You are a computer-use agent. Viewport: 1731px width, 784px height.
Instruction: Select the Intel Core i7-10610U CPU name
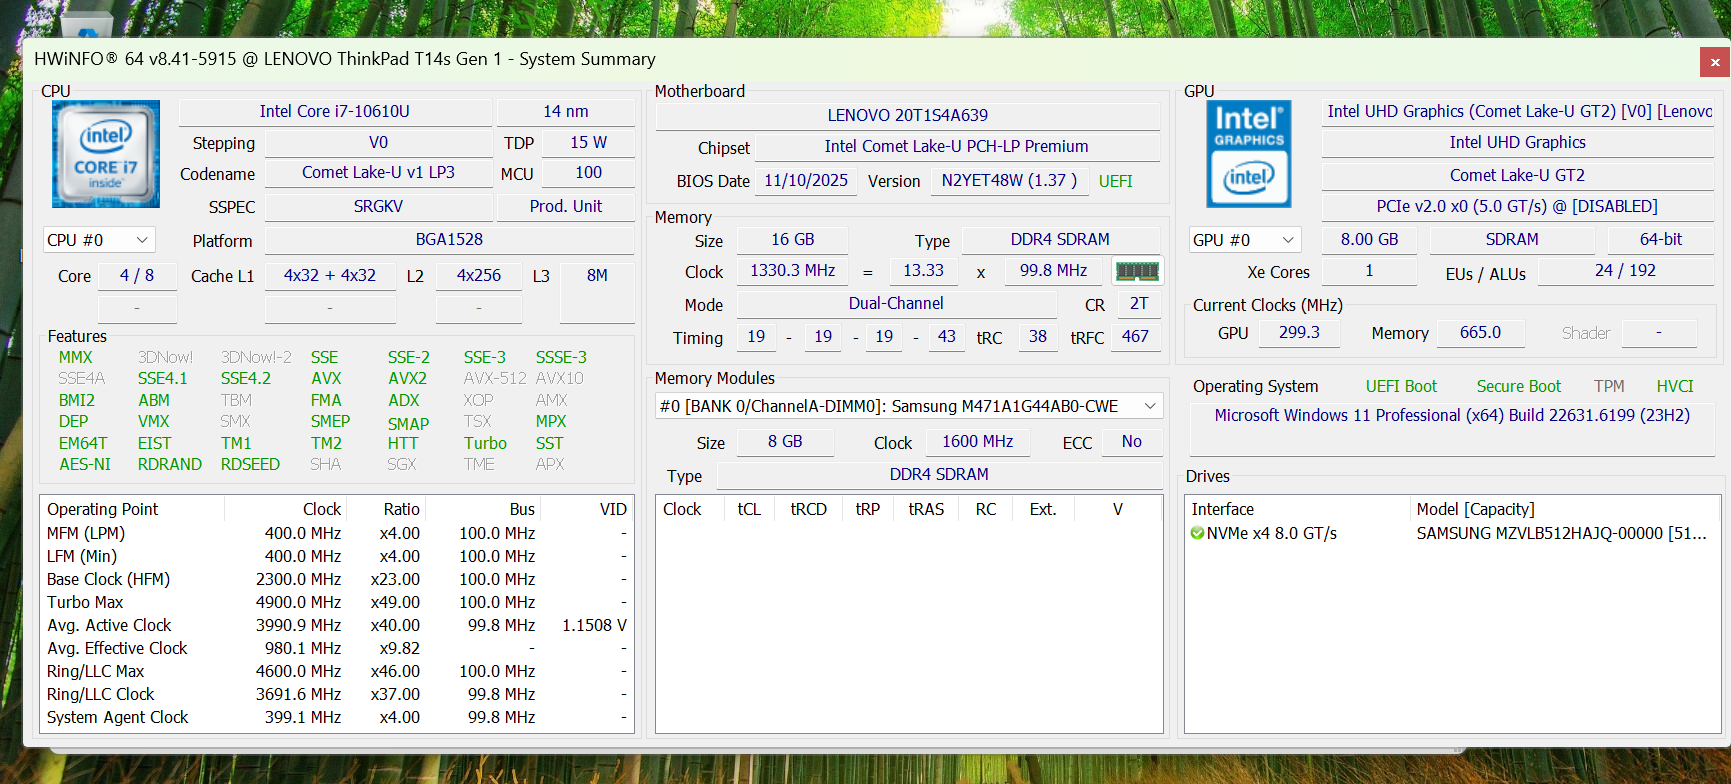335,111
